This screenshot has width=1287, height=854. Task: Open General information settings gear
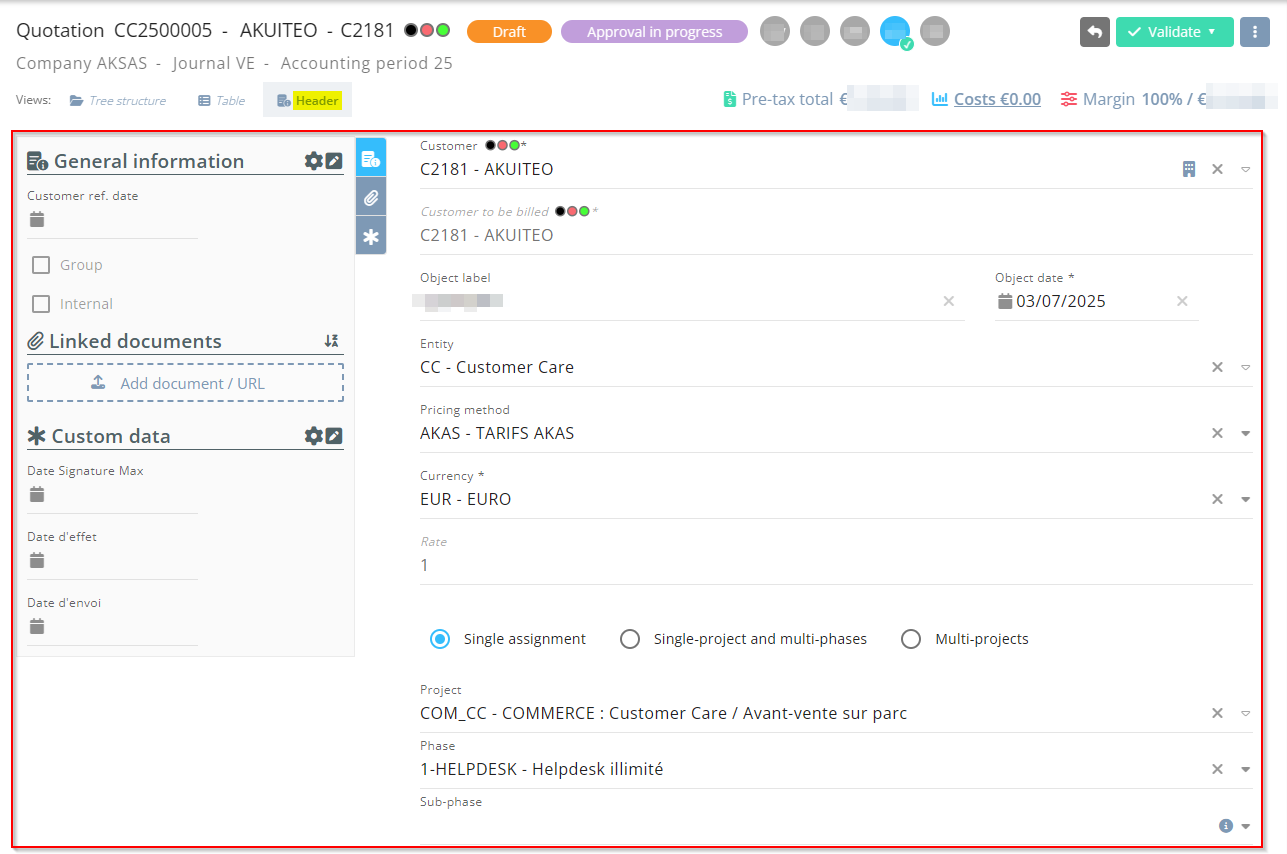tap(314, 161)
